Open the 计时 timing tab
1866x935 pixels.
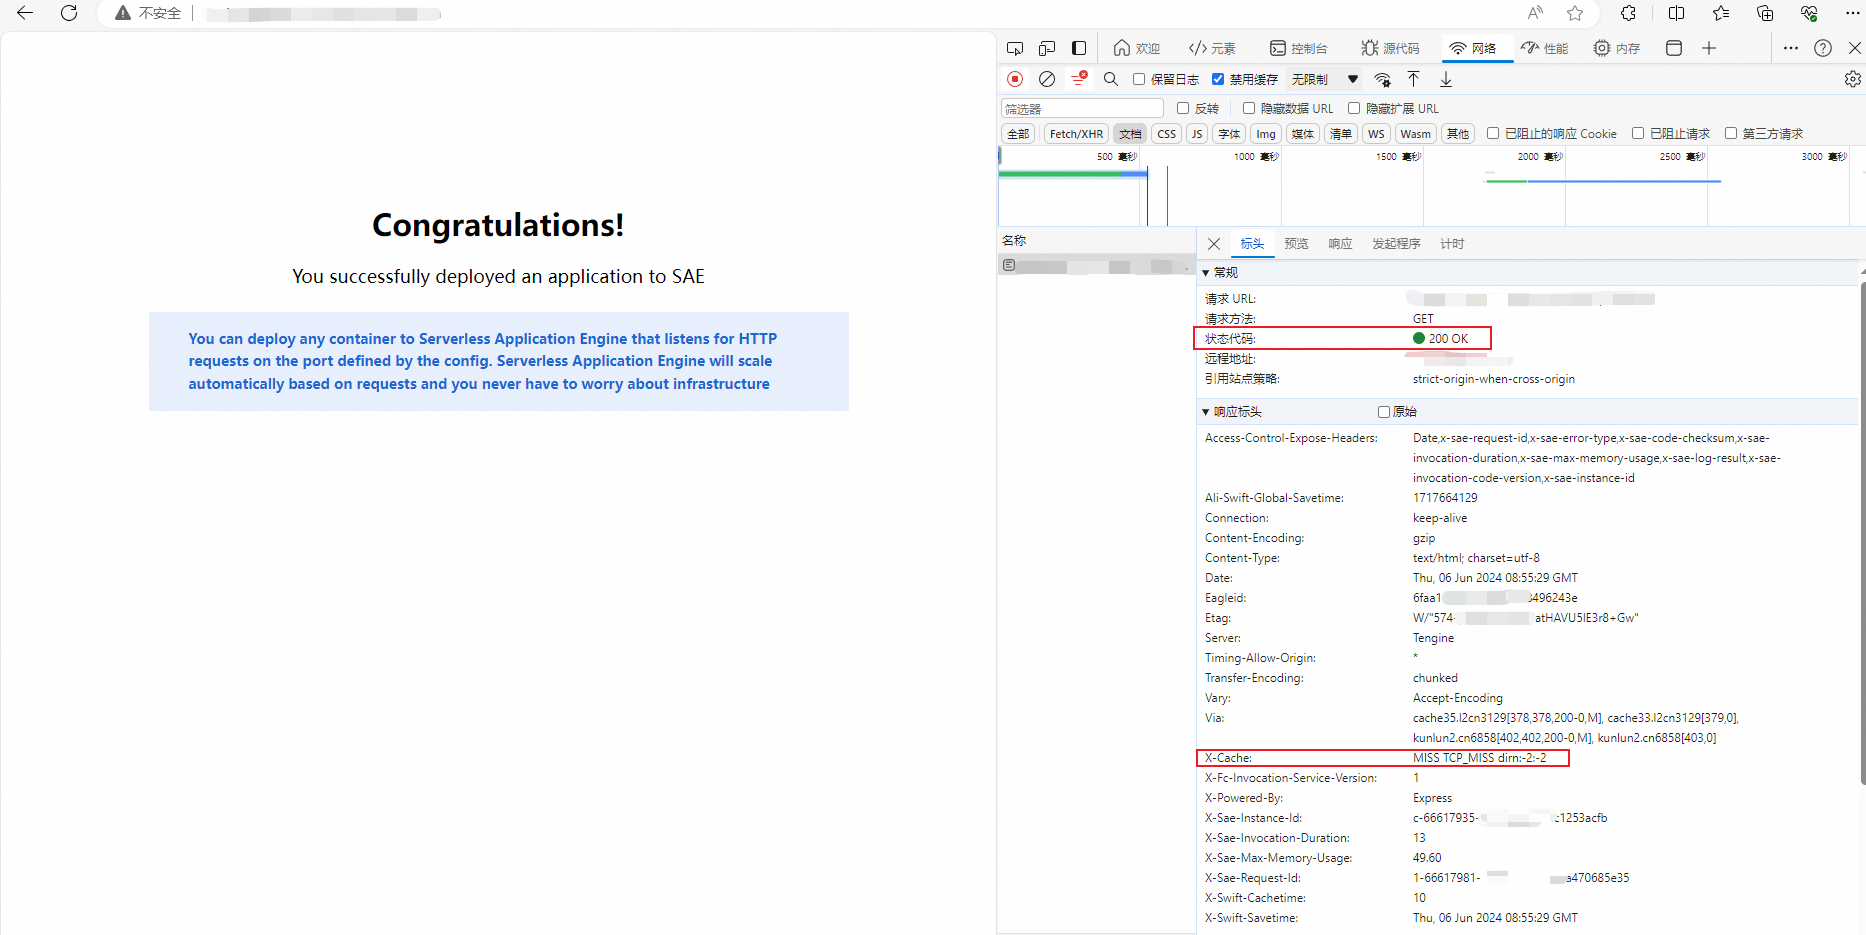(1452, 244)
